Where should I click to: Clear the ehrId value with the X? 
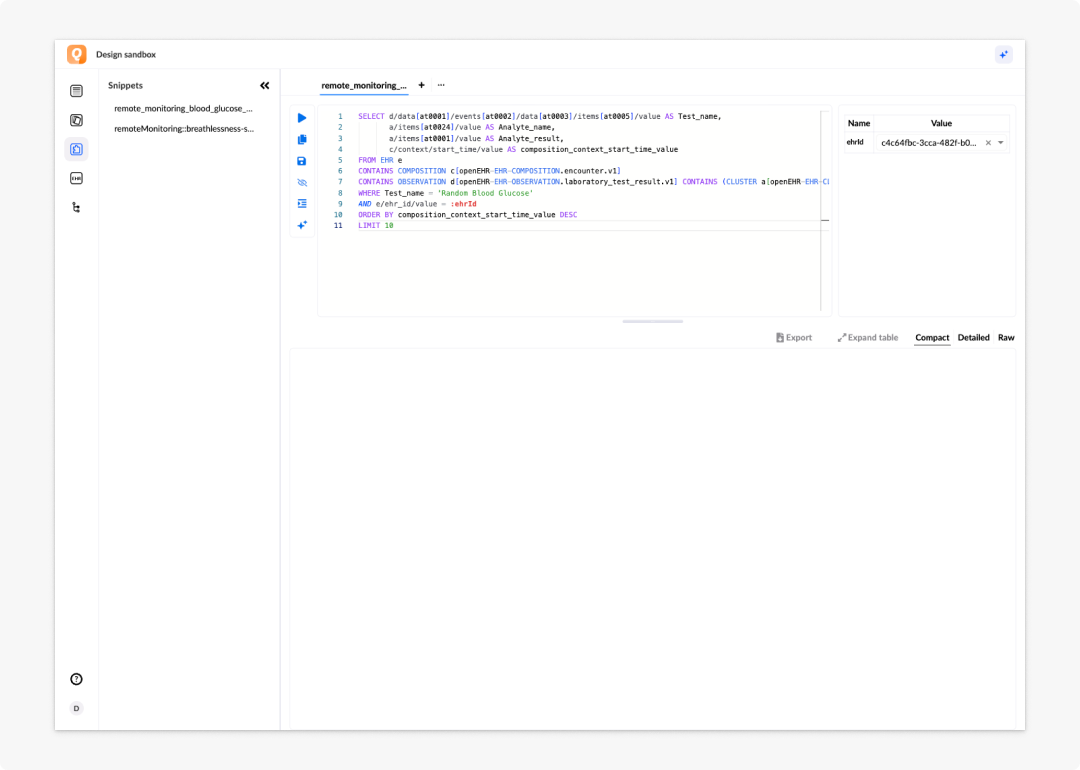pyautogui.click(x=988, y=143)
